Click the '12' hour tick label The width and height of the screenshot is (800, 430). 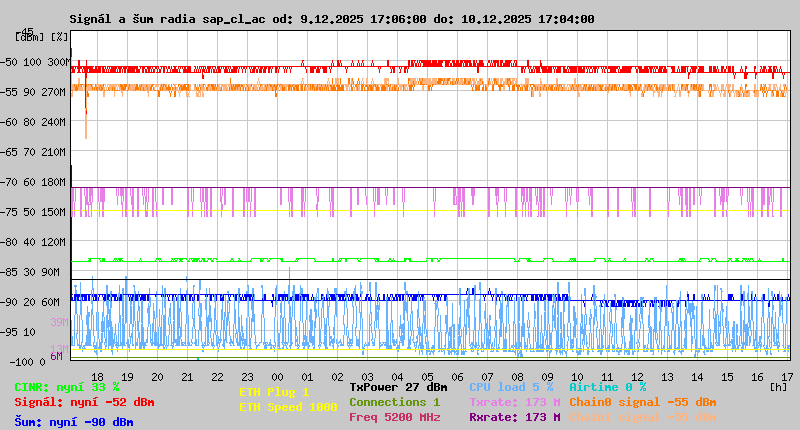[637, 377]
